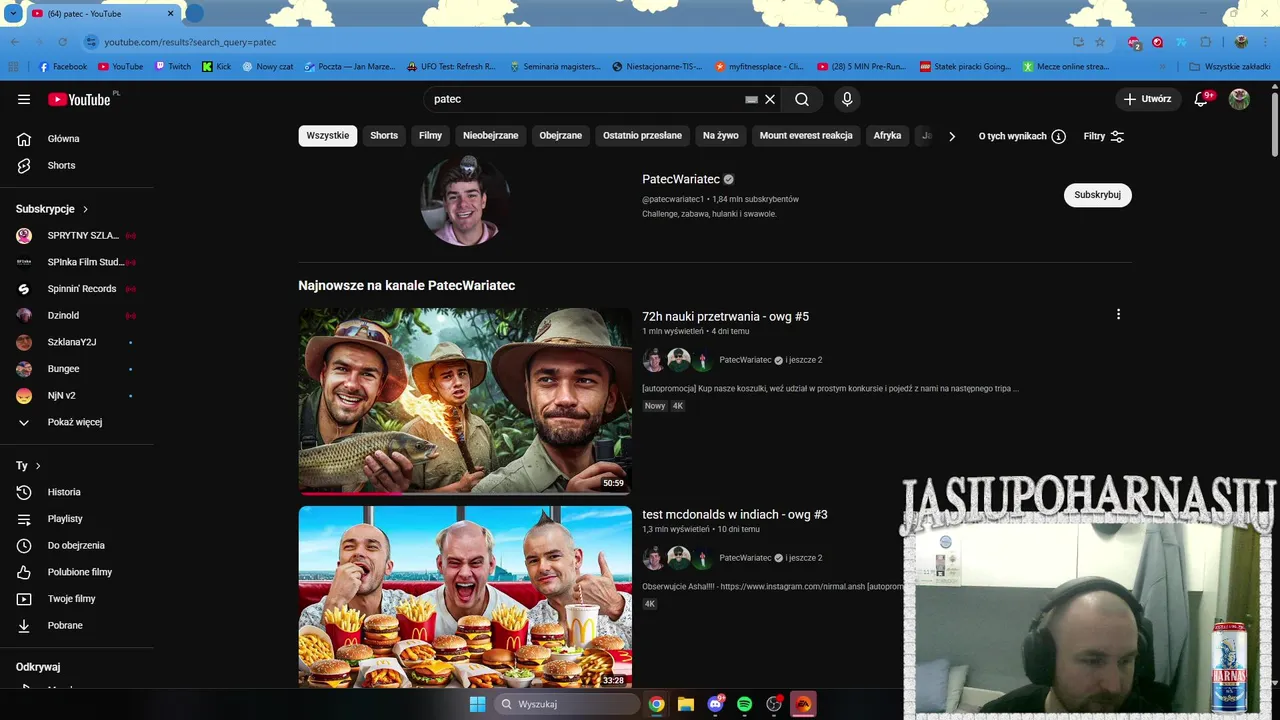The width and height of the screenshot is (1280, 720).
Task: Expand the Subskrypcje section
Action: 52,209
